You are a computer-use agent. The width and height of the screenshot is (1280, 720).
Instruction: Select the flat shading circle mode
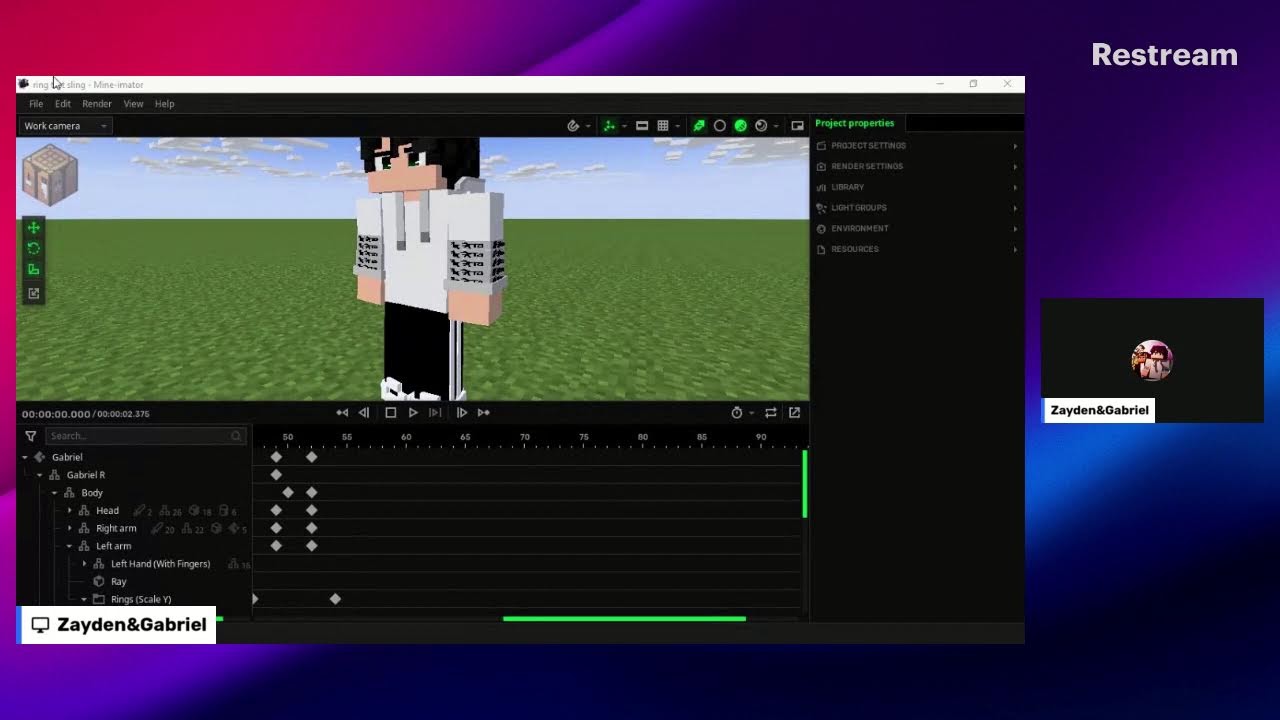point(719,126)
